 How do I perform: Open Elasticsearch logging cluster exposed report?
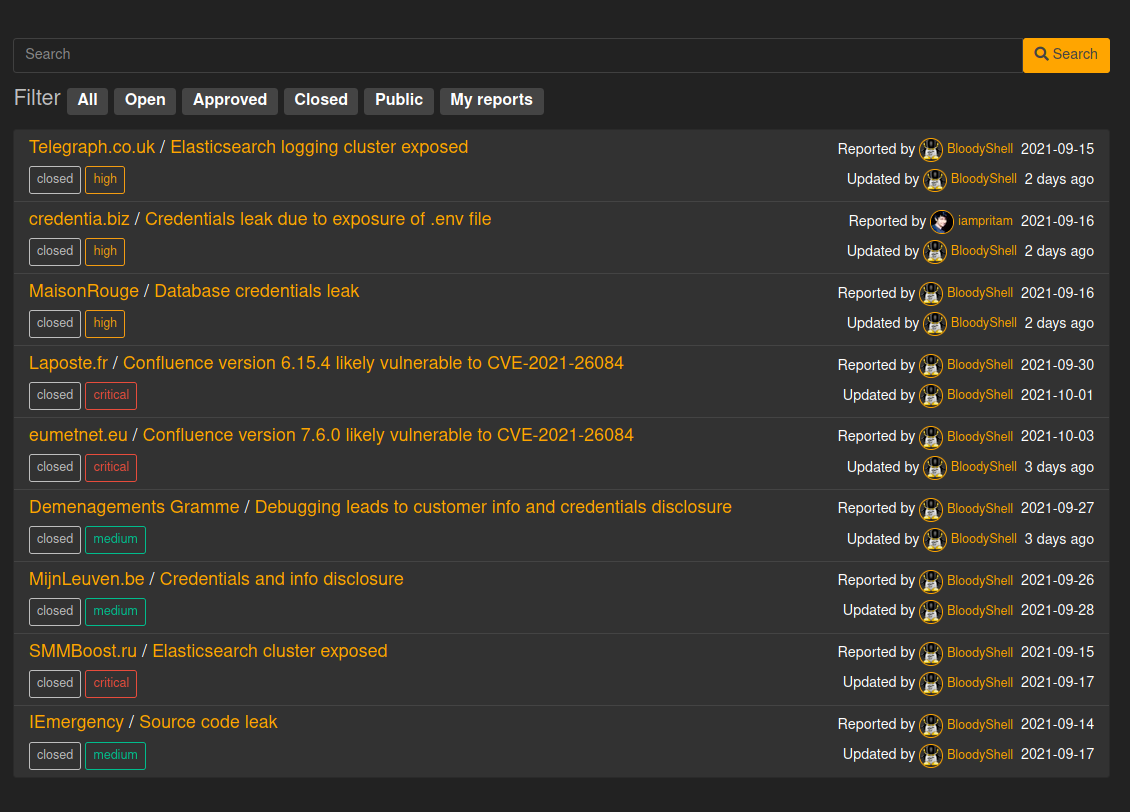click(319, 147)
